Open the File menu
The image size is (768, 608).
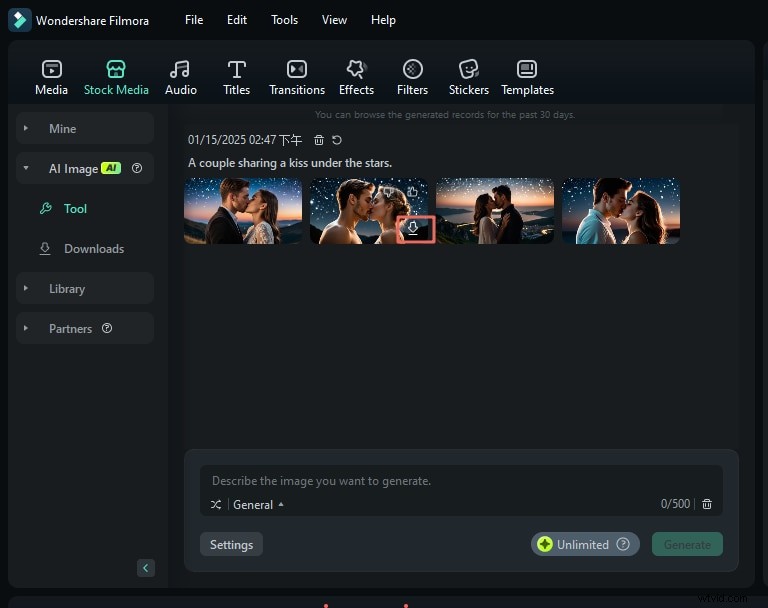[x=194, y=19]
